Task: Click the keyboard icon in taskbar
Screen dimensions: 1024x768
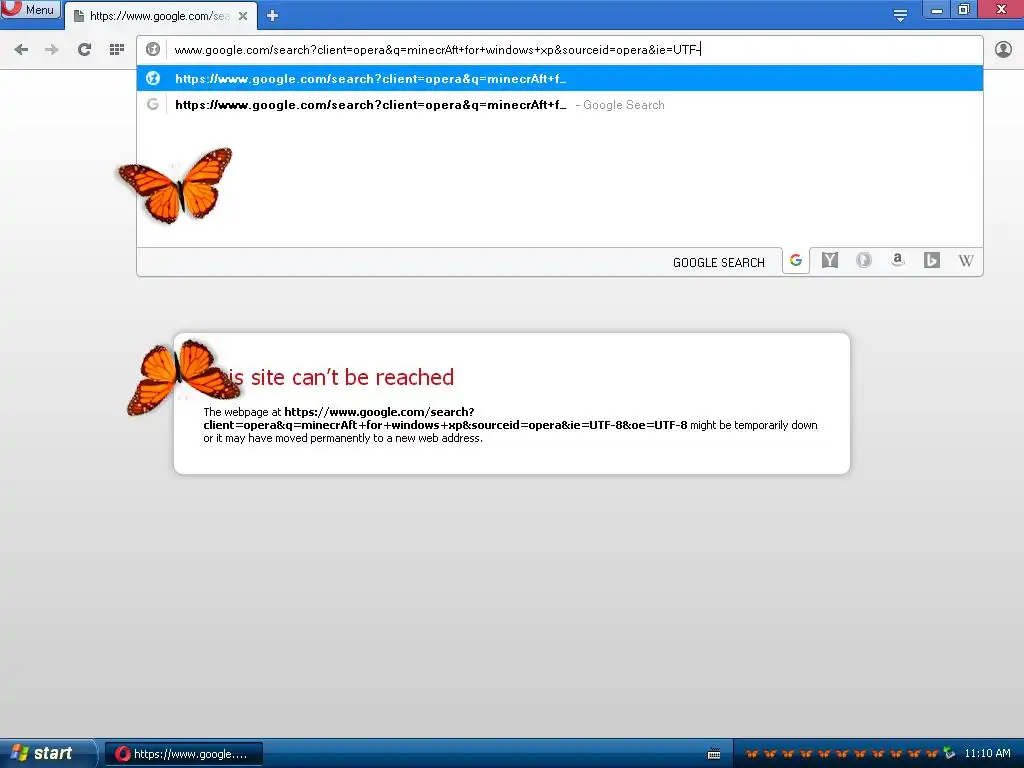Action: [x=714, y=754]
